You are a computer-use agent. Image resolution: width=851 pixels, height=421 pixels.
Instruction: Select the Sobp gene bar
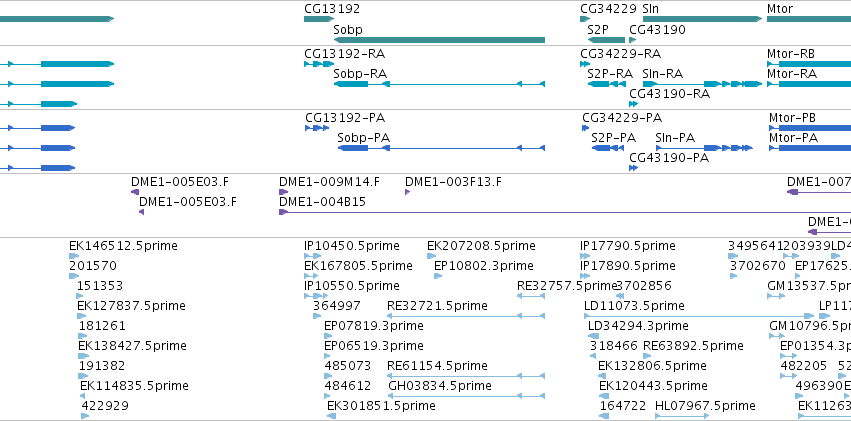439,40
